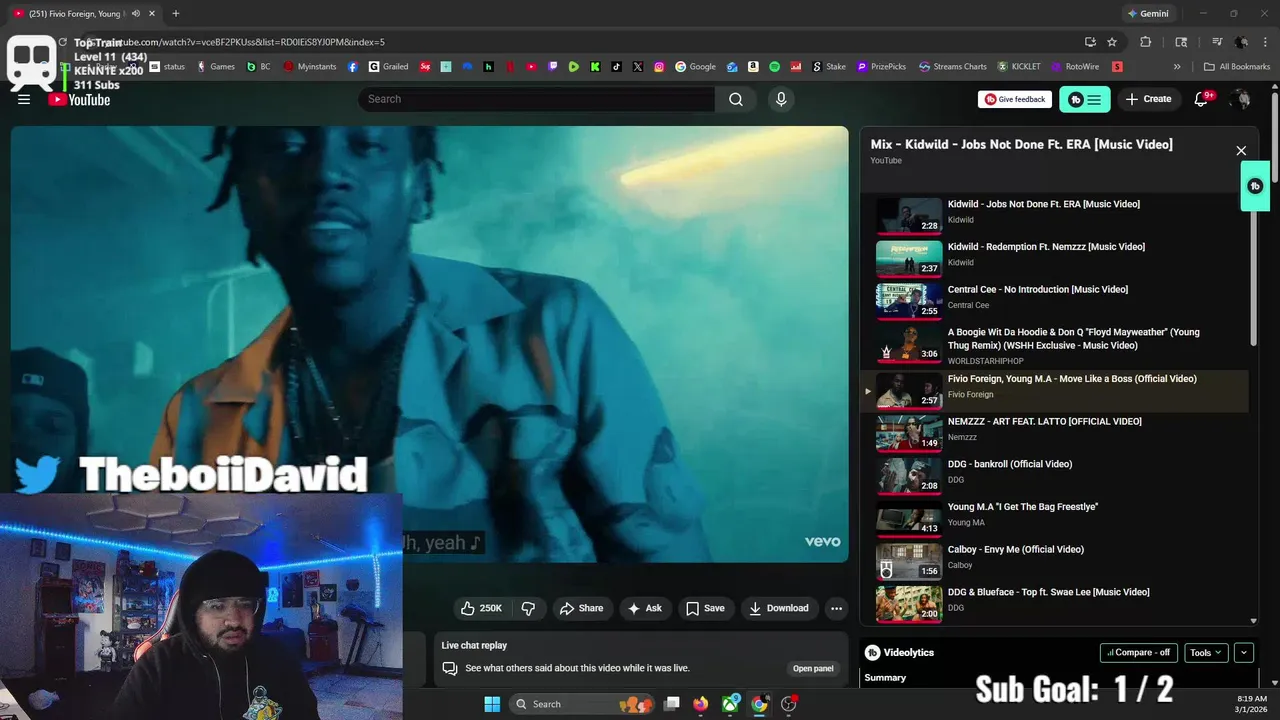Open the X bookmark icon
The height and width of the screenshot is (720, 1280).
point(638,67)
